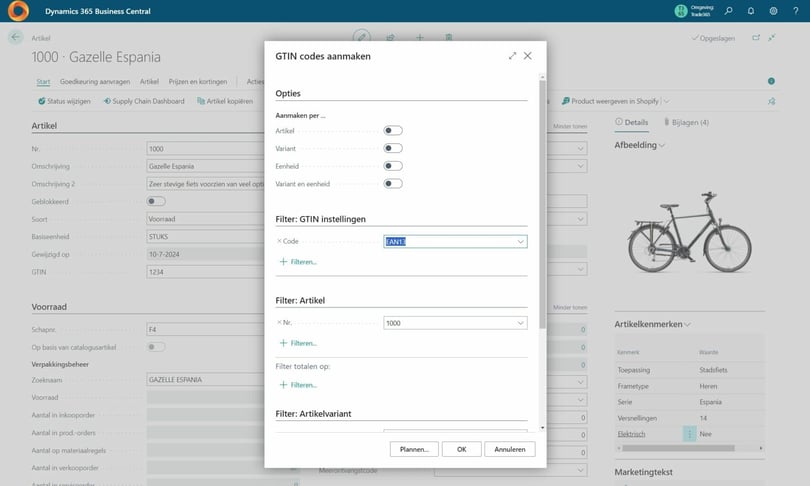Image resolution: width=810 pixels, height=486 pixels.
Task: Add filter under GTIN instellingen
Action: [298, 262]
